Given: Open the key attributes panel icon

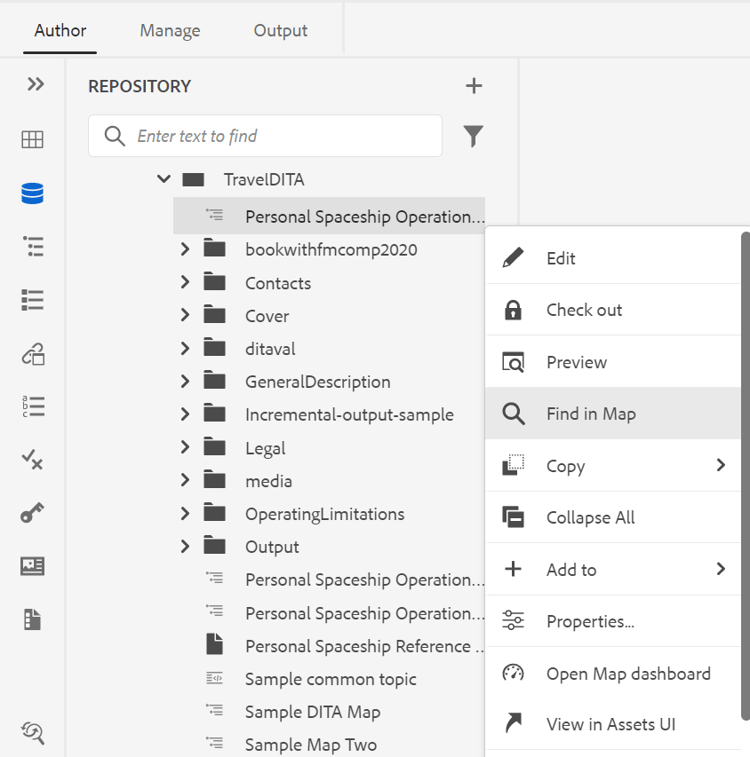Looking at the screenshot, I should pyautogui.click(x=32, y=513).
